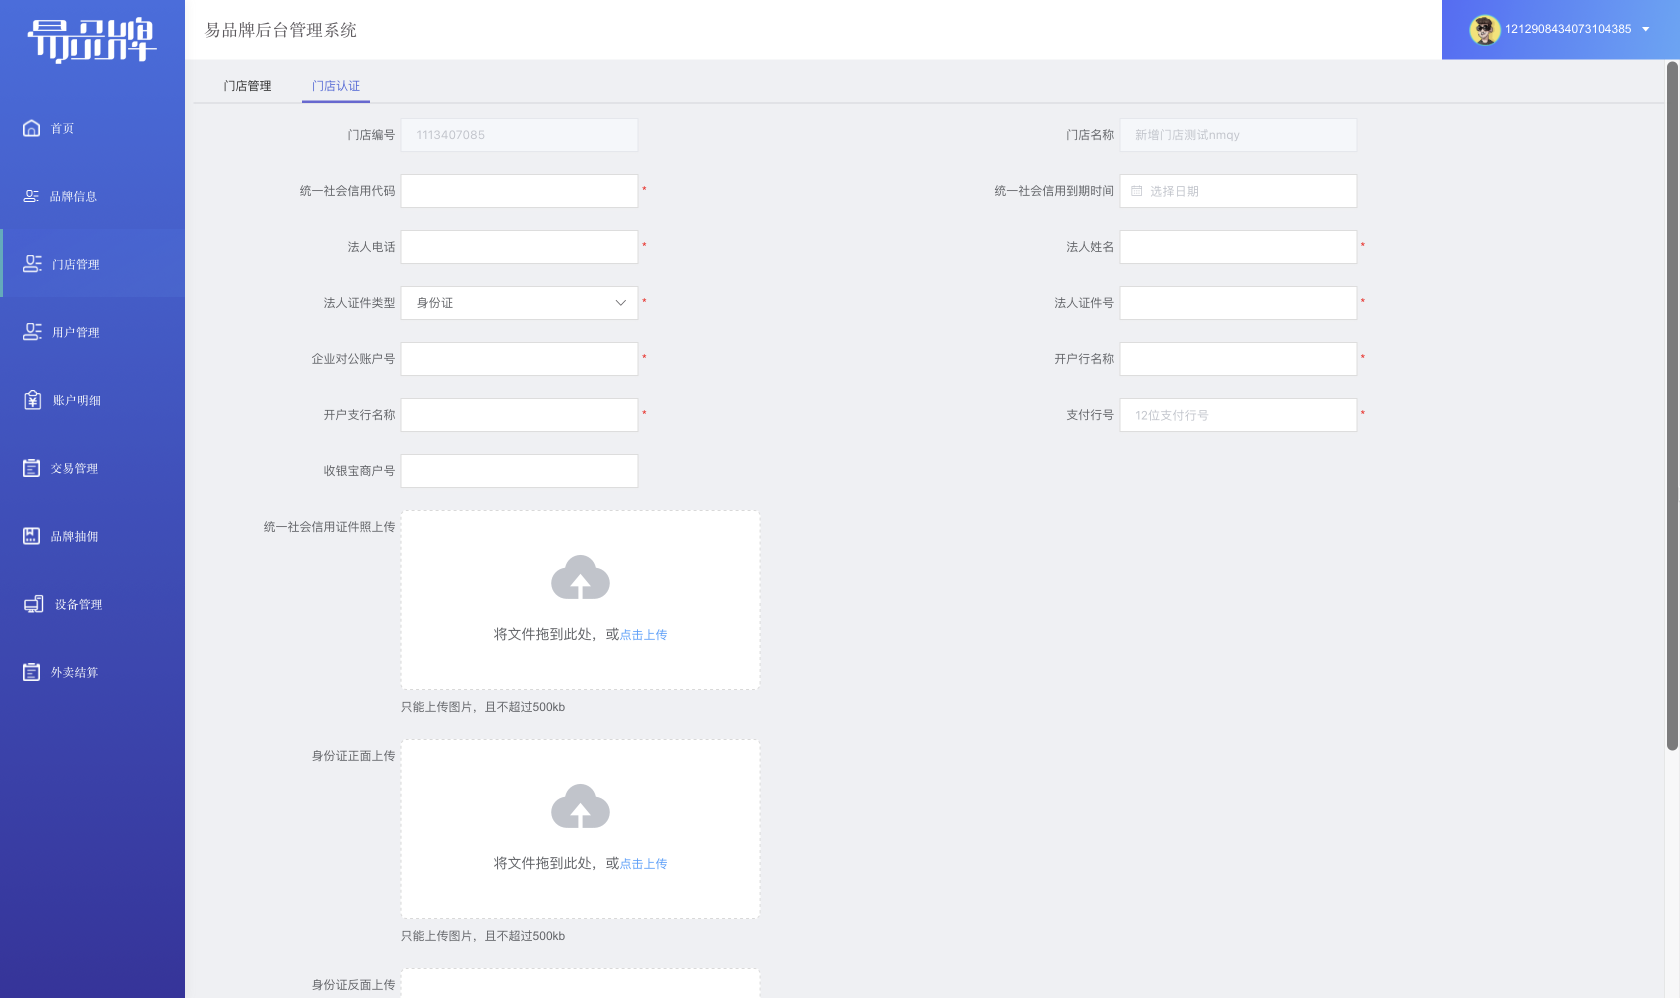This screenshot has height=998, width=1680.
Task: Open 交易管理 menu item
Action: tap(92, 468)
